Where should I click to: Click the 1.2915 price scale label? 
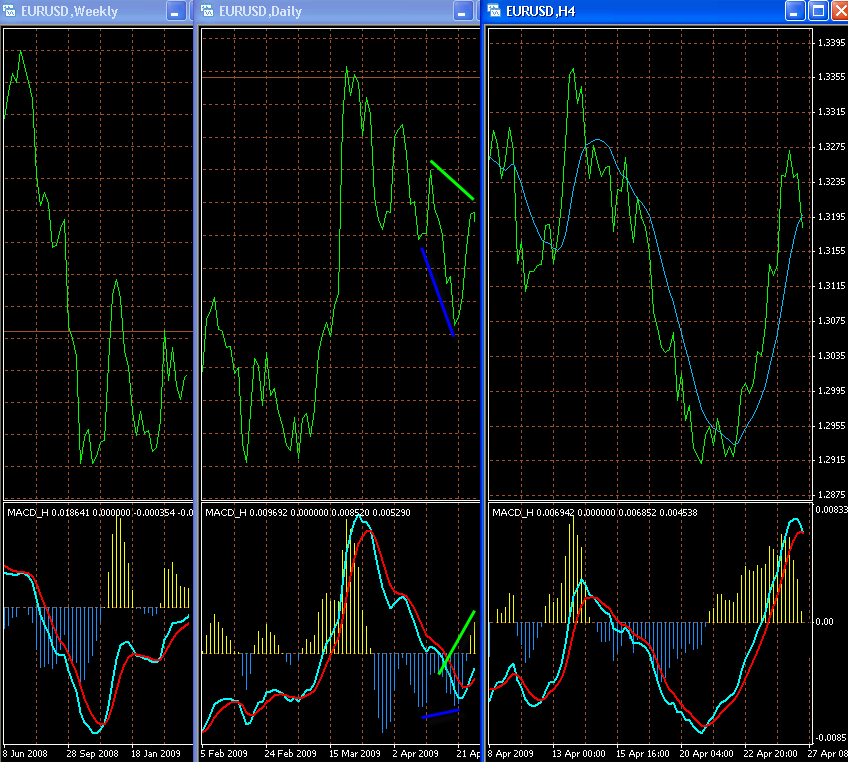point(832,460)
